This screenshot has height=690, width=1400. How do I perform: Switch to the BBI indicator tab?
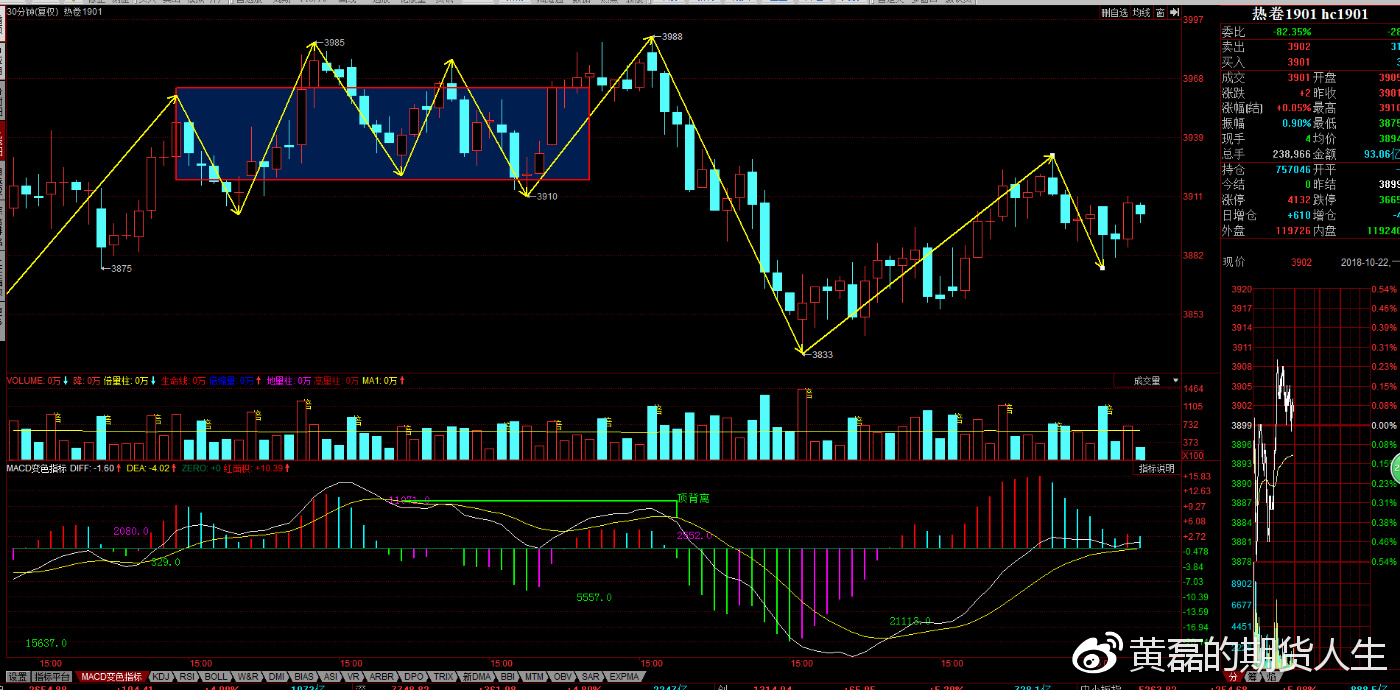tap(507, 677)
